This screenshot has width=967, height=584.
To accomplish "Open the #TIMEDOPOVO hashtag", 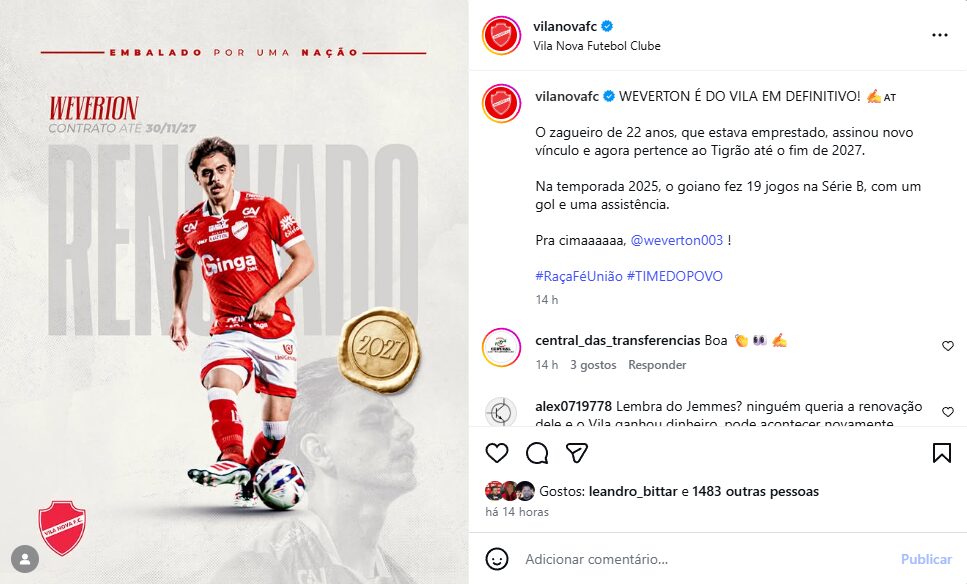I will pyautogui.click(x=675, y=276).
